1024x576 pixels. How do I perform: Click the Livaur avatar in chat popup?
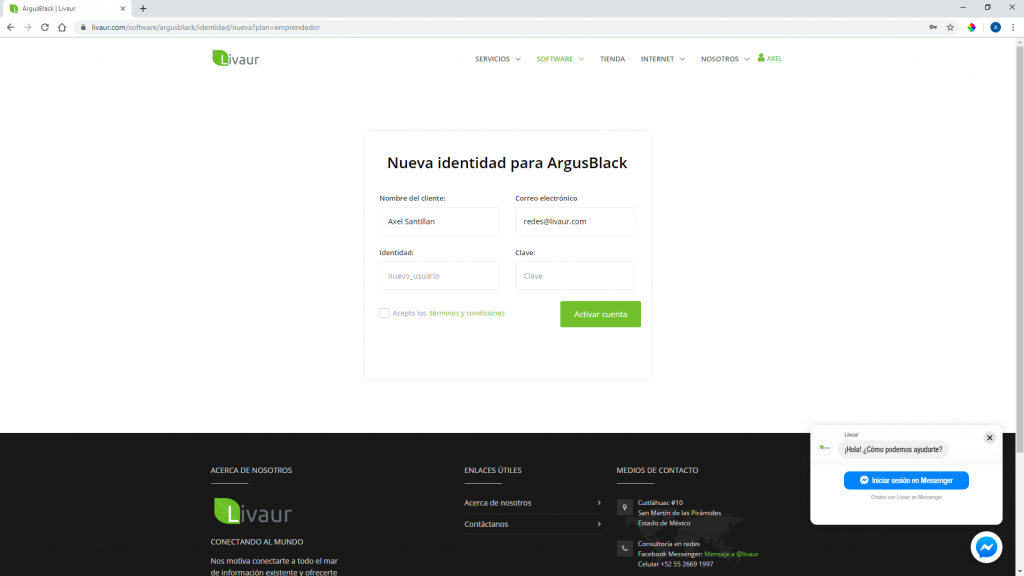coord(825,448)
